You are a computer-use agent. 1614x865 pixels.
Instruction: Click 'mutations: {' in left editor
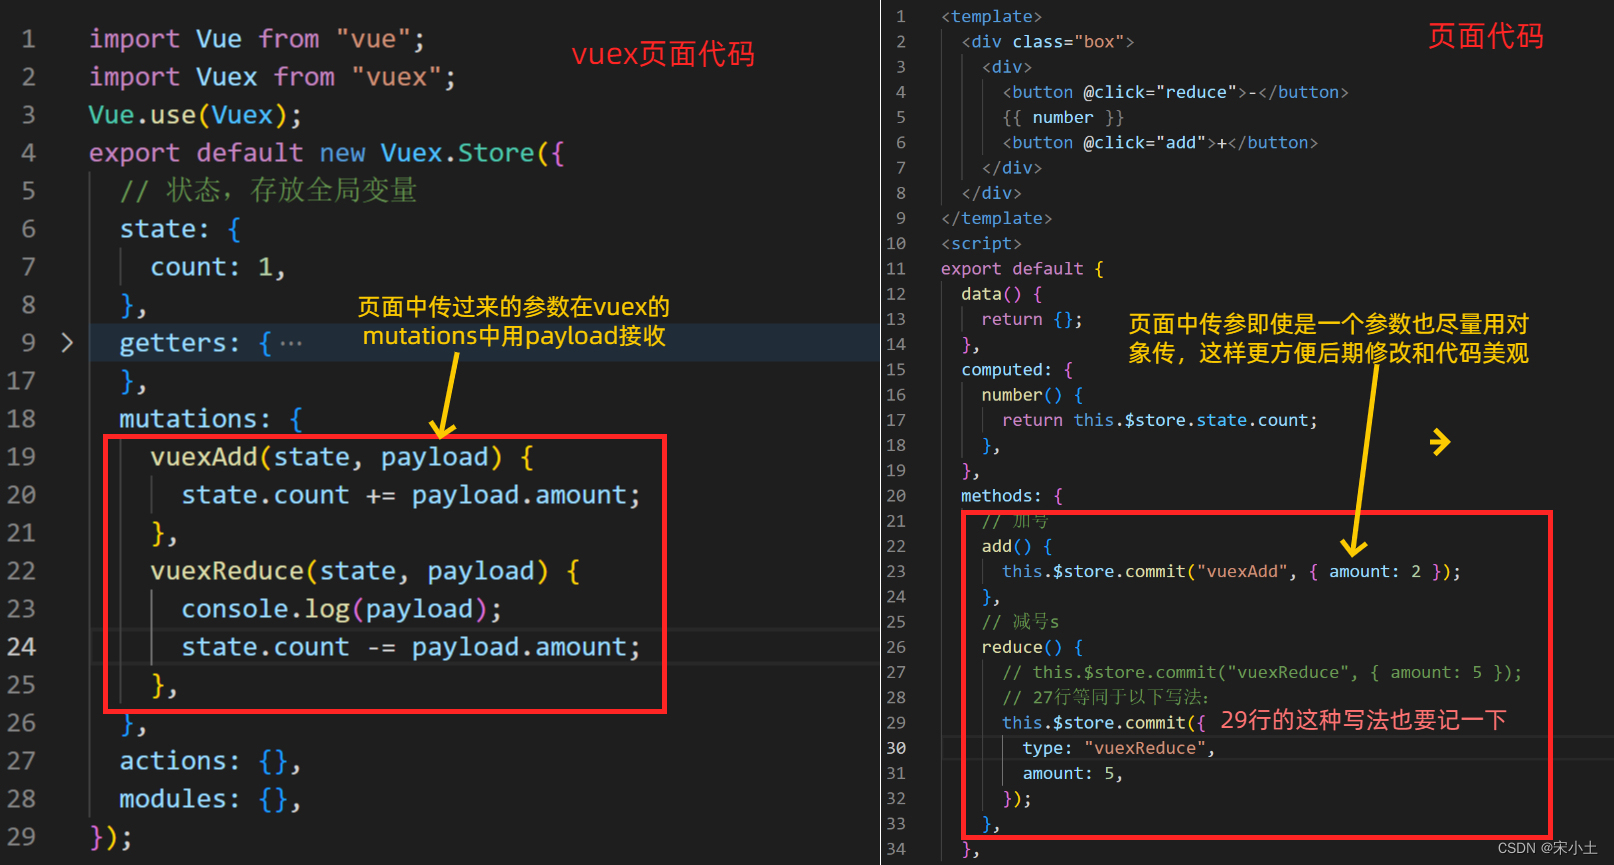[x=211, y=419]
